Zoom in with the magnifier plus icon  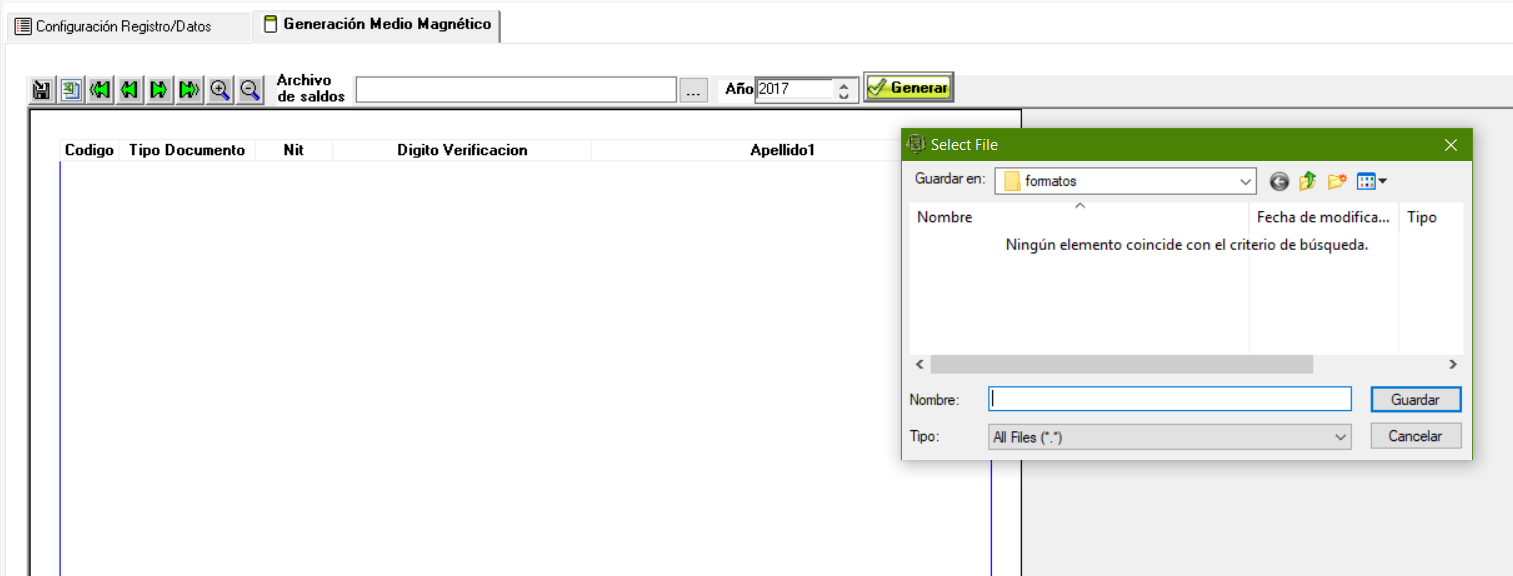coord(220,90)
